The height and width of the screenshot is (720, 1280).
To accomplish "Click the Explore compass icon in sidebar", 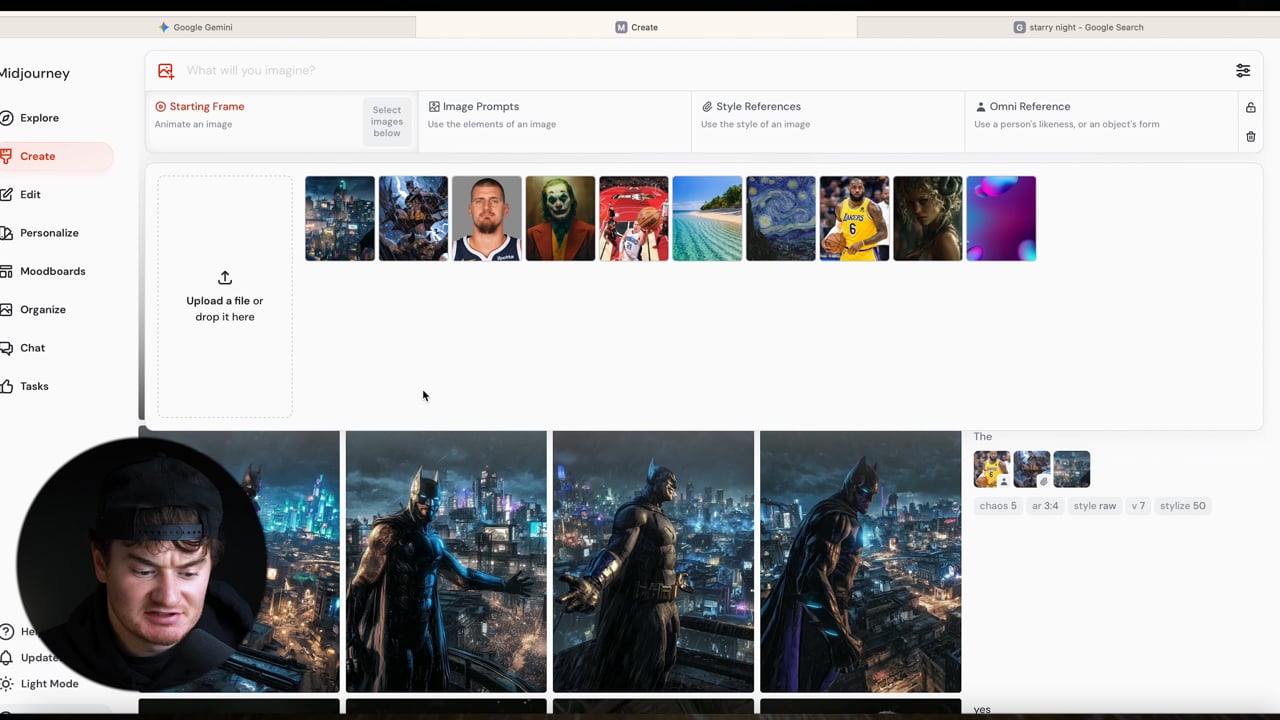I will pyautogui.click(x=6, y=118).
